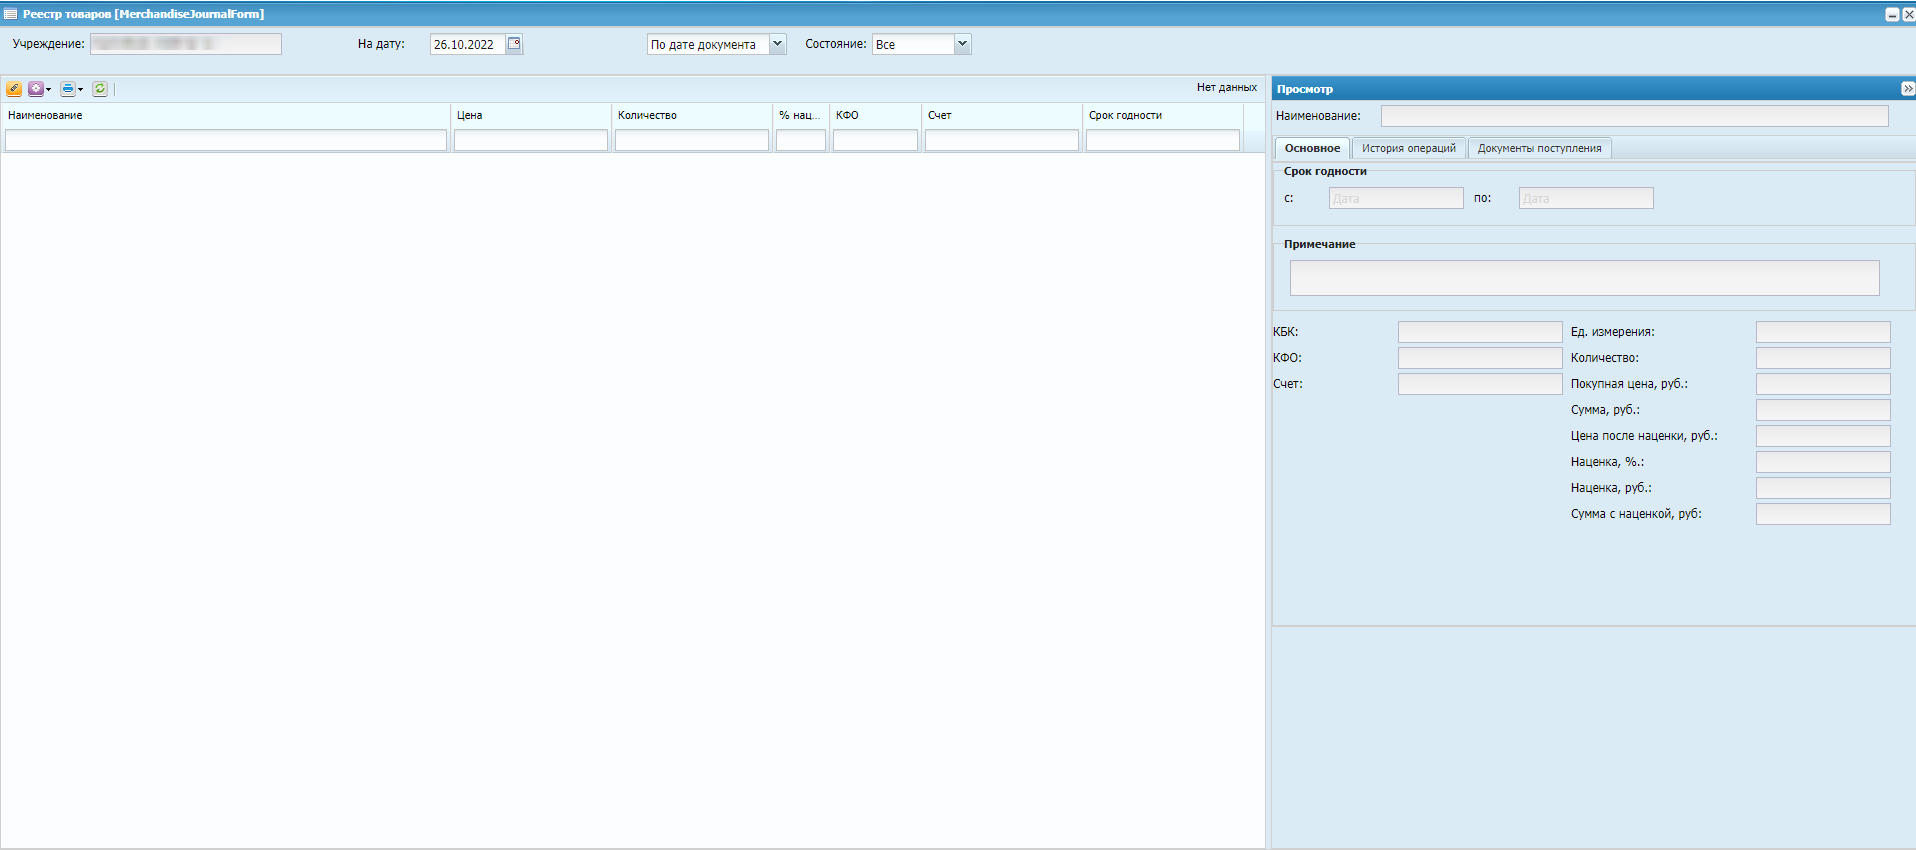The height and width of the screenshot is (850, 1916).
Task: Sort by КФО column header
Action: pyautogui.click(x=875, y=115)
